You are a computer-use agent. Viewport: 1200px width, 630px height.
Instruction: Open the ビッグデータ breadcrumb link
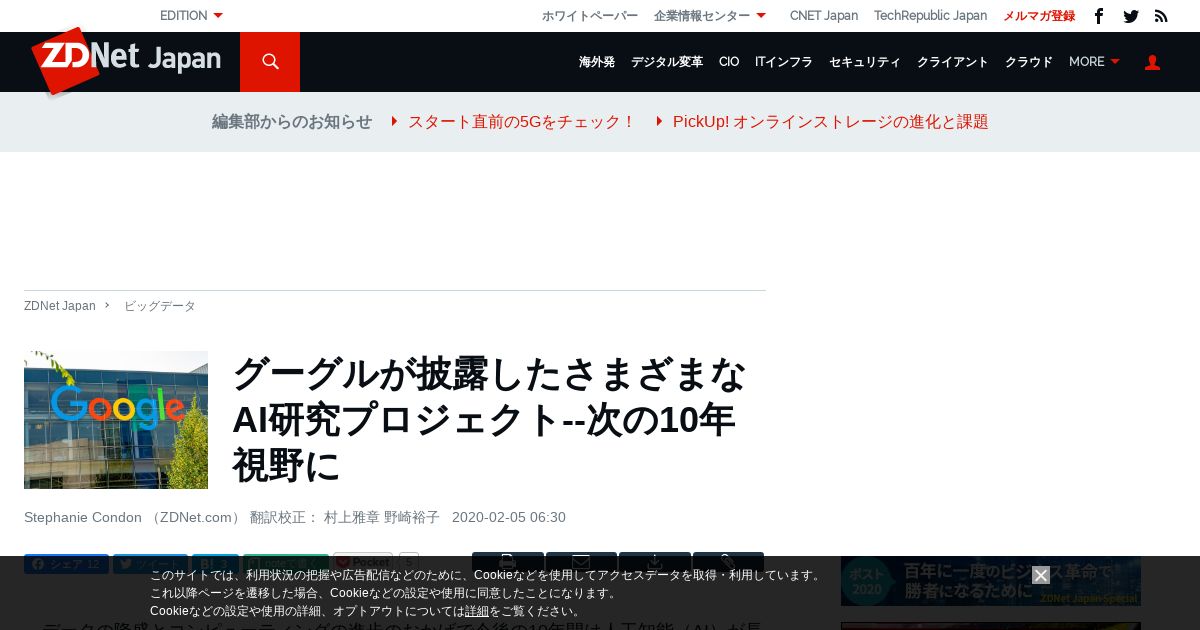coord(160,306)
